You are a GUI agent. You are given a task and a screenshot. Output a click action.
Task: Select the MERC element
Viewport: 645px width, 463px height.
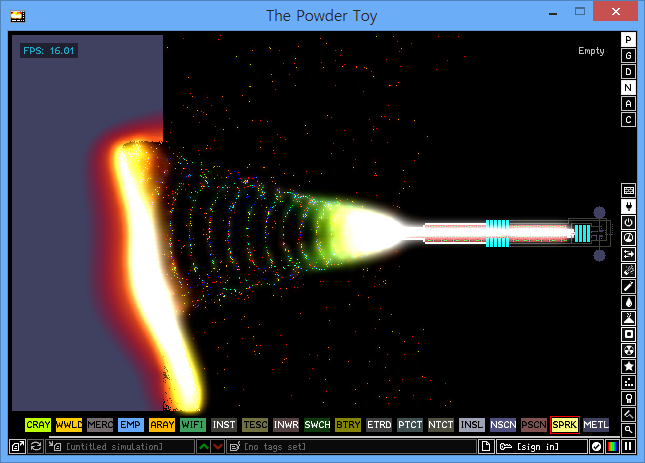point(100,425)
